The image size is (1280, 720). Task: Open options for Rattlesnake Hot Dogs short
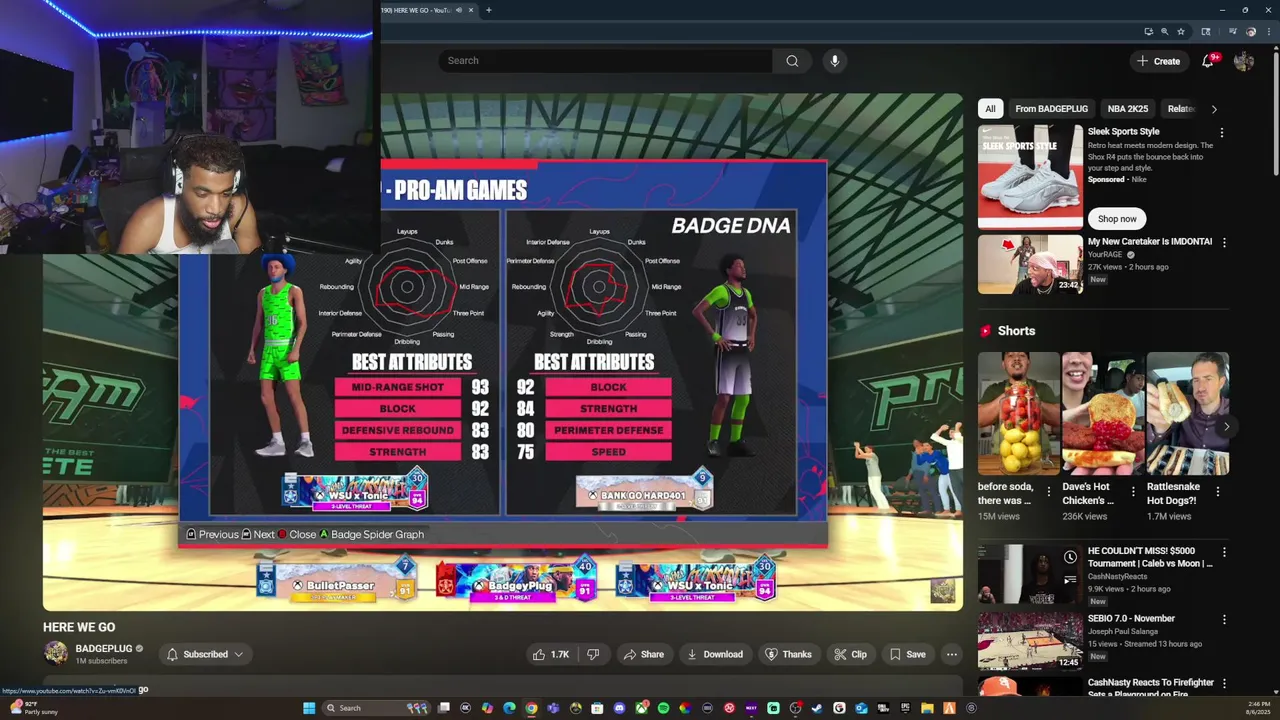1218,492
